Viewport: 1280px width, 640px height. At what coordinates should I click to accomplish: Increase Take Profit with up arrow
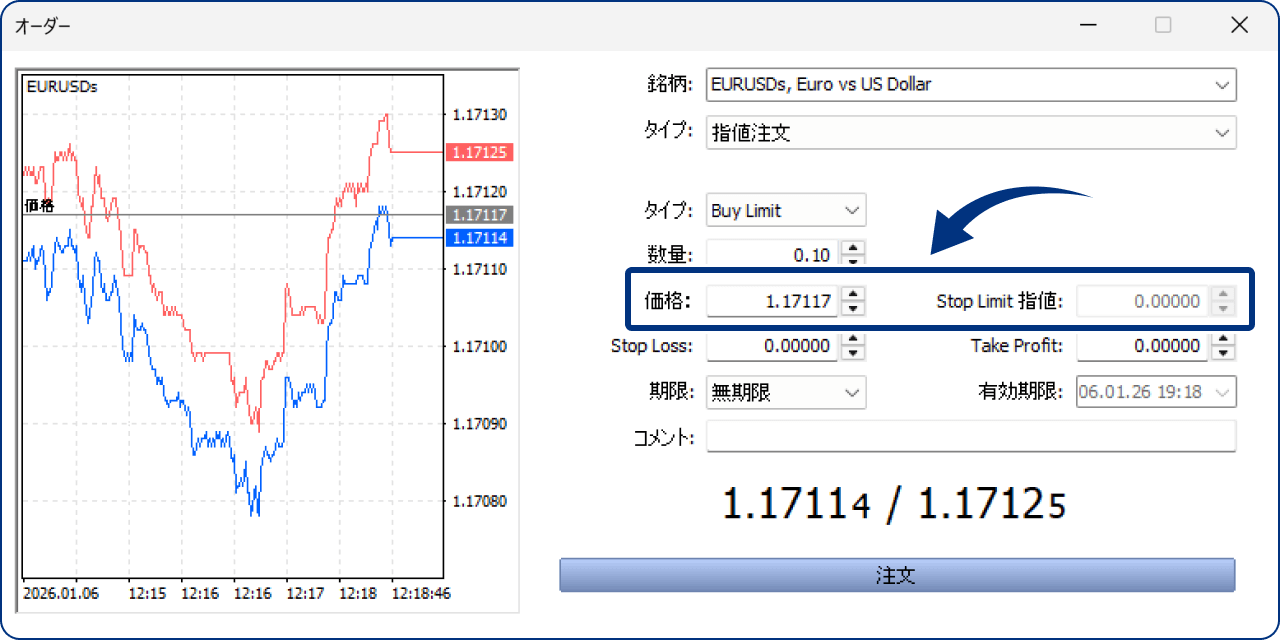click(x=1223, y=340)
